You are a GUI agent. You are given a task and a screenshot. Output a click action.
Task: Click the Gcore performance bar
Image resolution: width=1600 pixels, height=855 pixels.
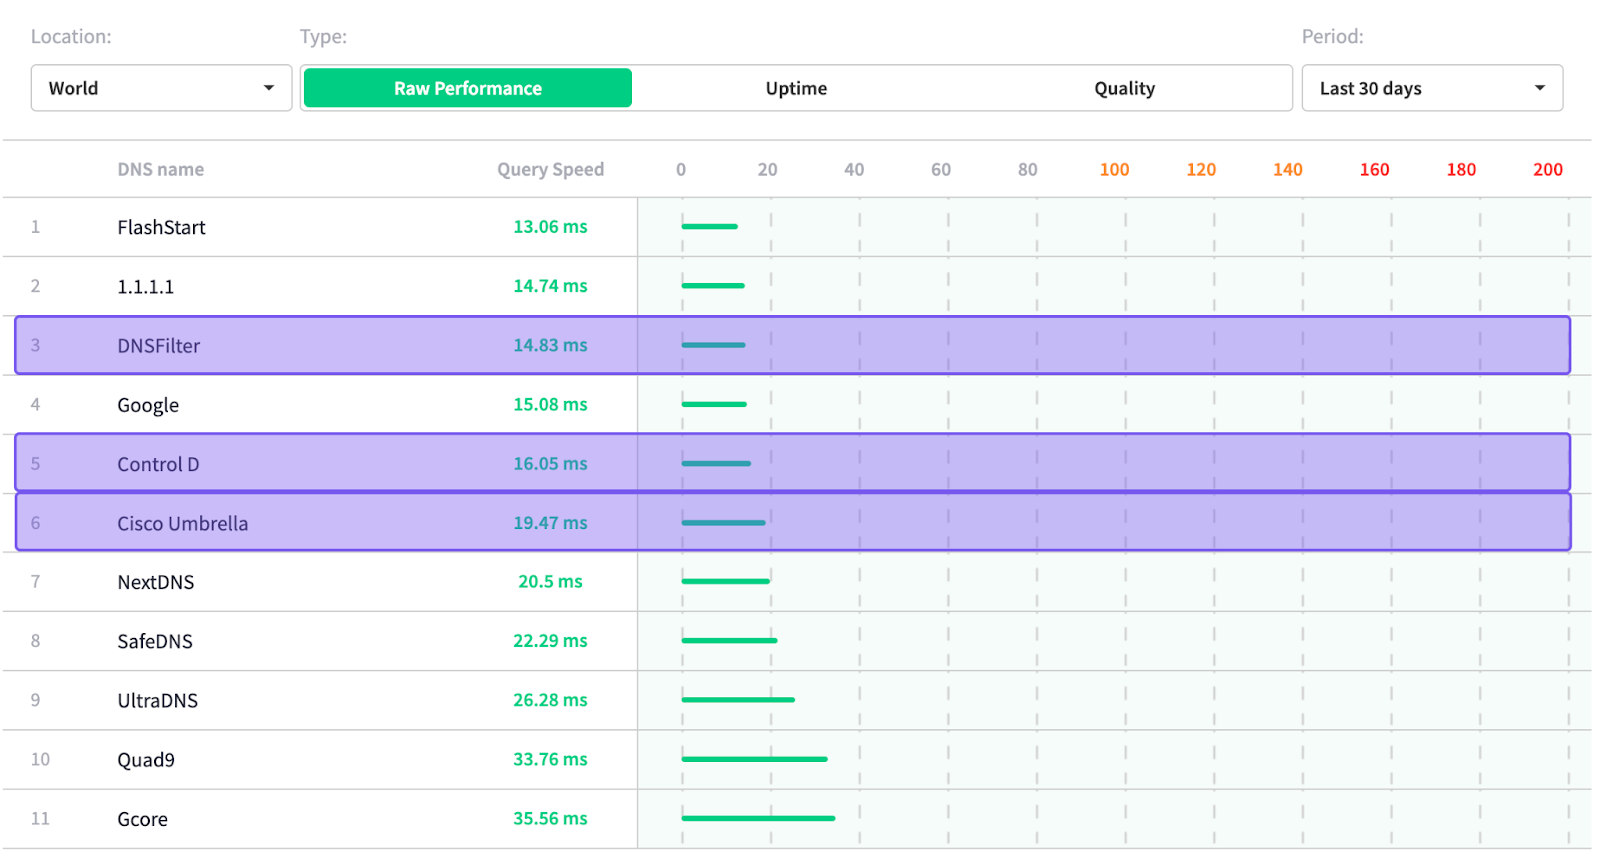758,818
